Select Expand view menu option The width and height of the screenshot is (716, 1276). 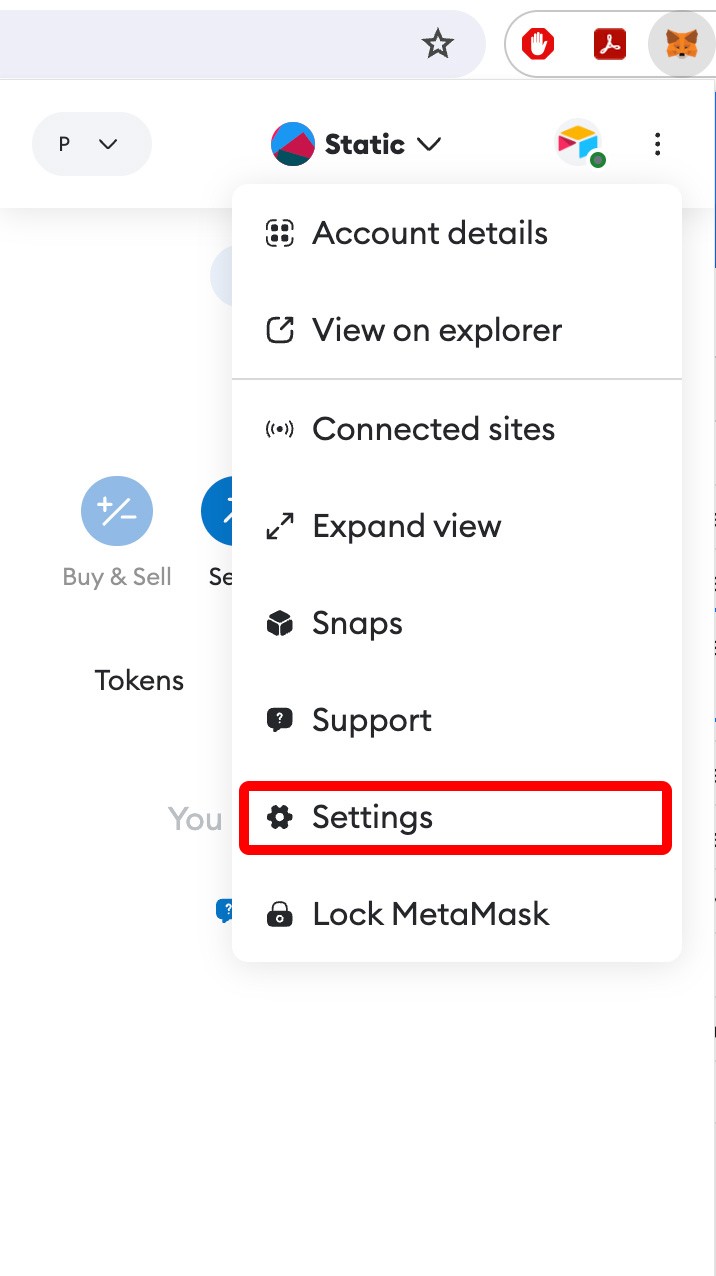406,526
